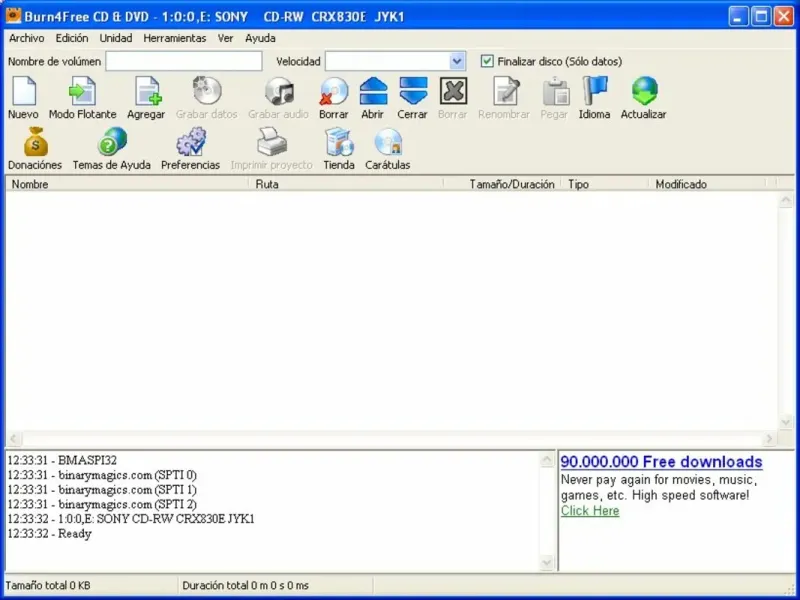The width and height of the screenshot is (800, 600).
Task: Erase disc with the Borrar CD icon
Action: pyautogui.click(x=334, y=91)
